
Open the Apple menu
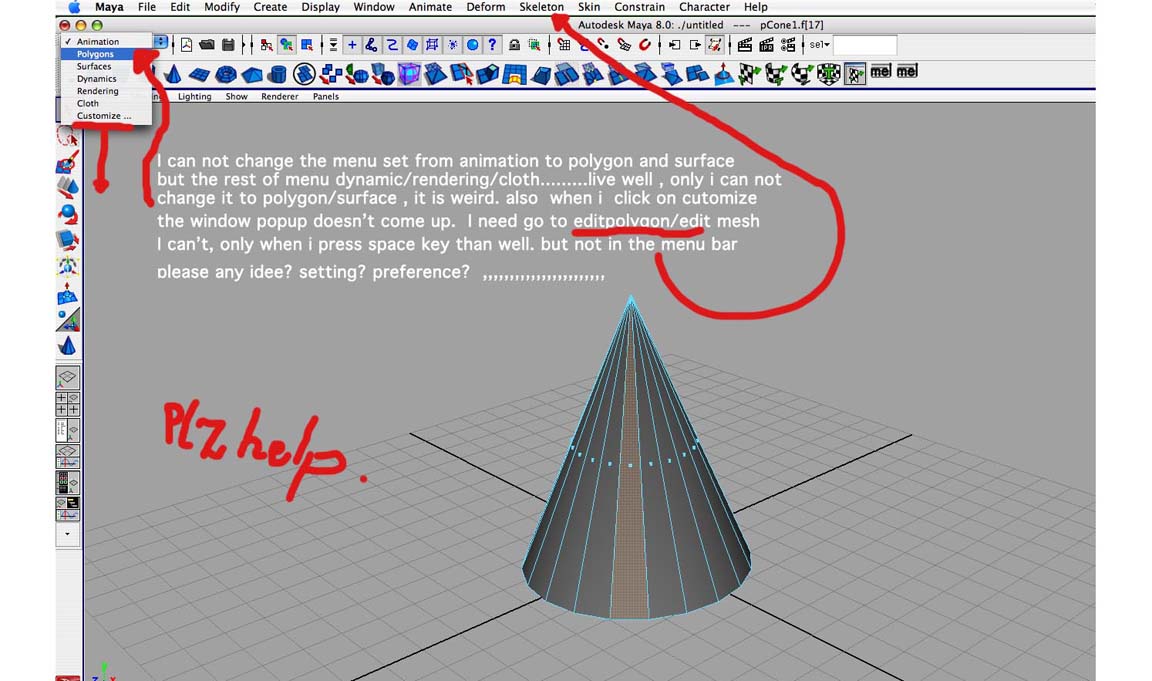[74, 7]
